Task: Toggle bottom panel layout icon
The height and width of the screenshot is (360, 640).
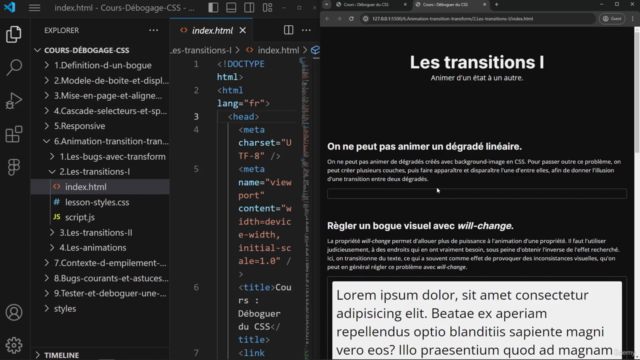Action: pos(231,8)
